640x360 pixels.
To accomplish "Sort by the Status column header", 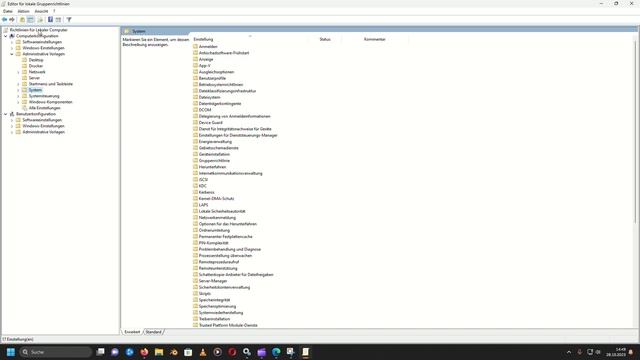I will 325,40.
